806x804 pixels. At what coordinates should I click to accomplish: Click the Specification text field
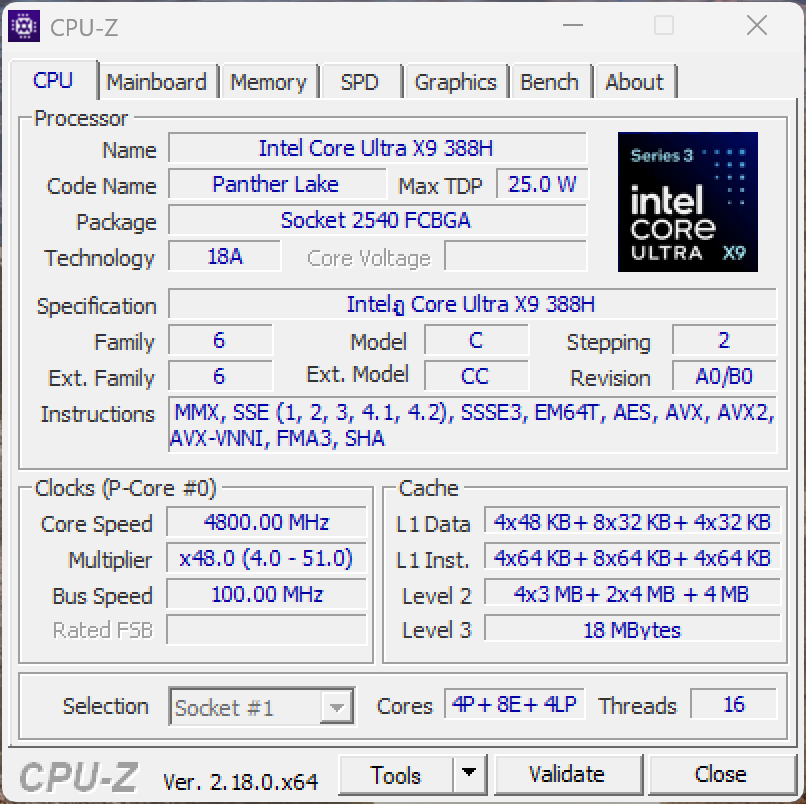point(471,304)
